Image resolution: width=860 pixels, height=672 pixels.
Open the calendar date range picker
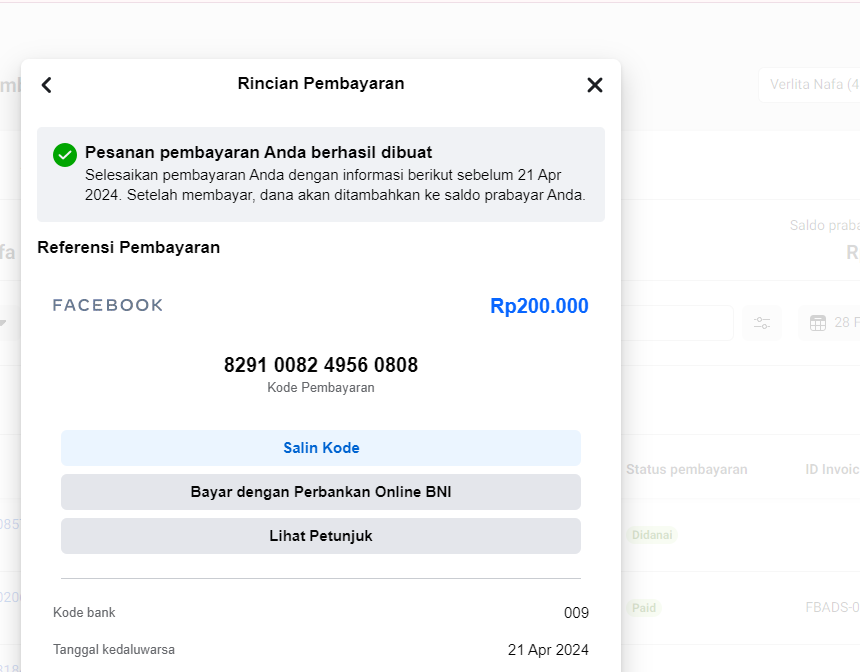(x=830, y=323)
